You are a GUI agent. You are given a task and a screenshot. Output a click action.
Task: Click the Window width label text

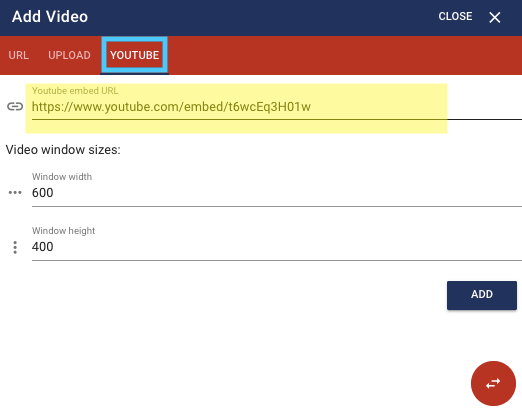[x=62, y=177]
